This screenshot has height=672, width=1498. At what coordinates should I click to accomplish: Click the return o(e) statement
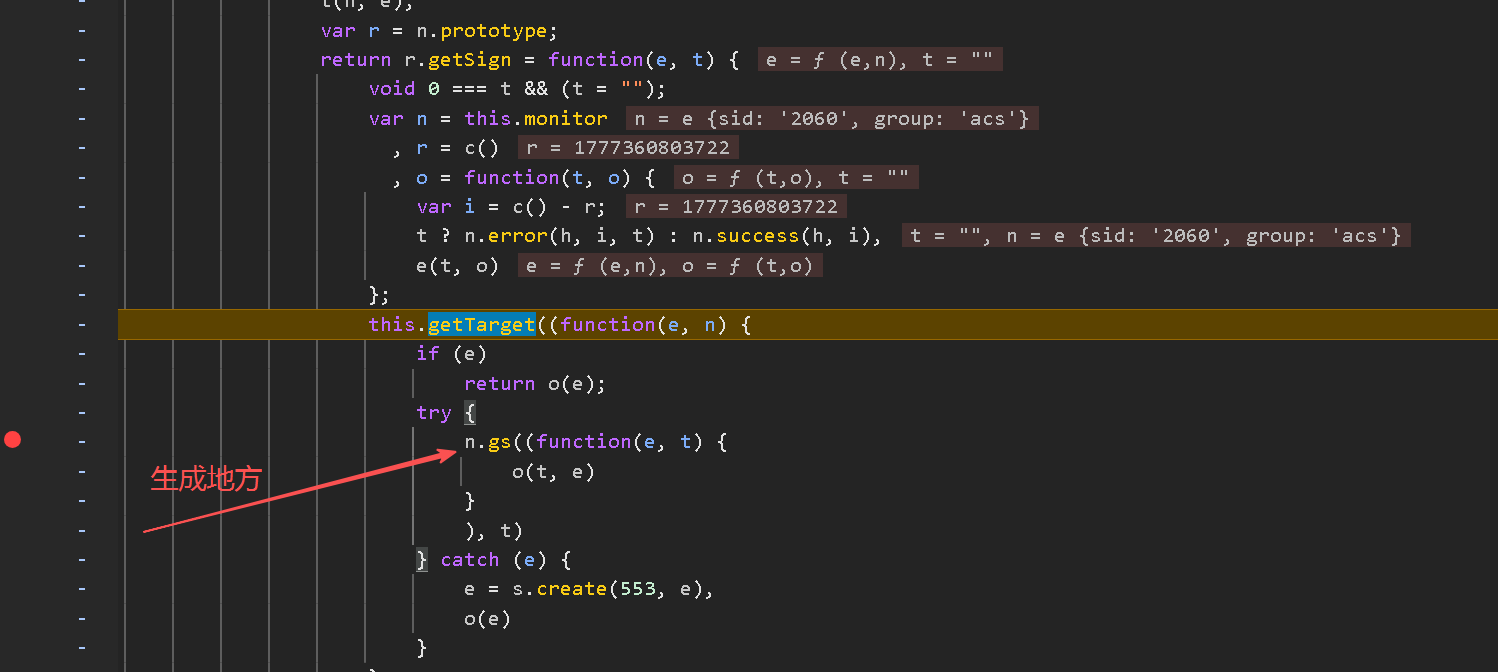coord(535,383)
